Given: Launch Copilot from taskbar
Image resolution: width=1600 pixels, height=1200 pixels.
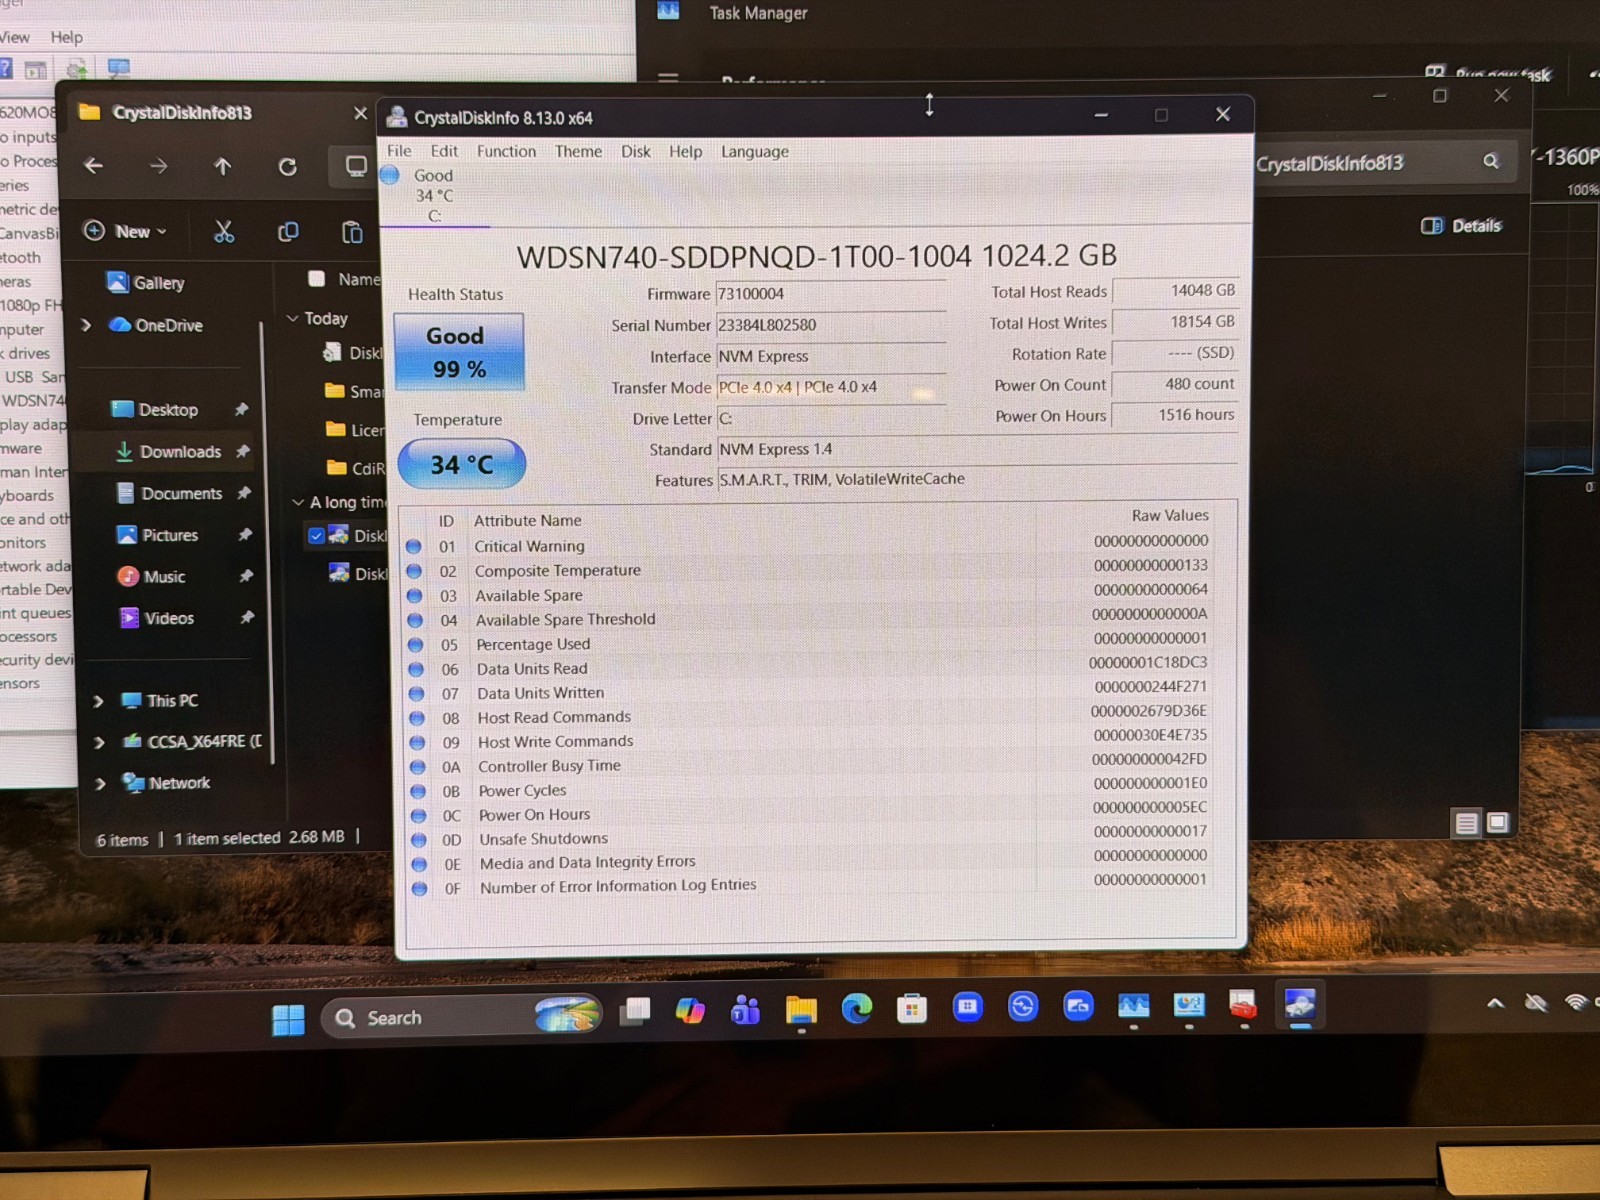Looking at the screenshot, I should pyautogui.click(x=690, y=1011).
